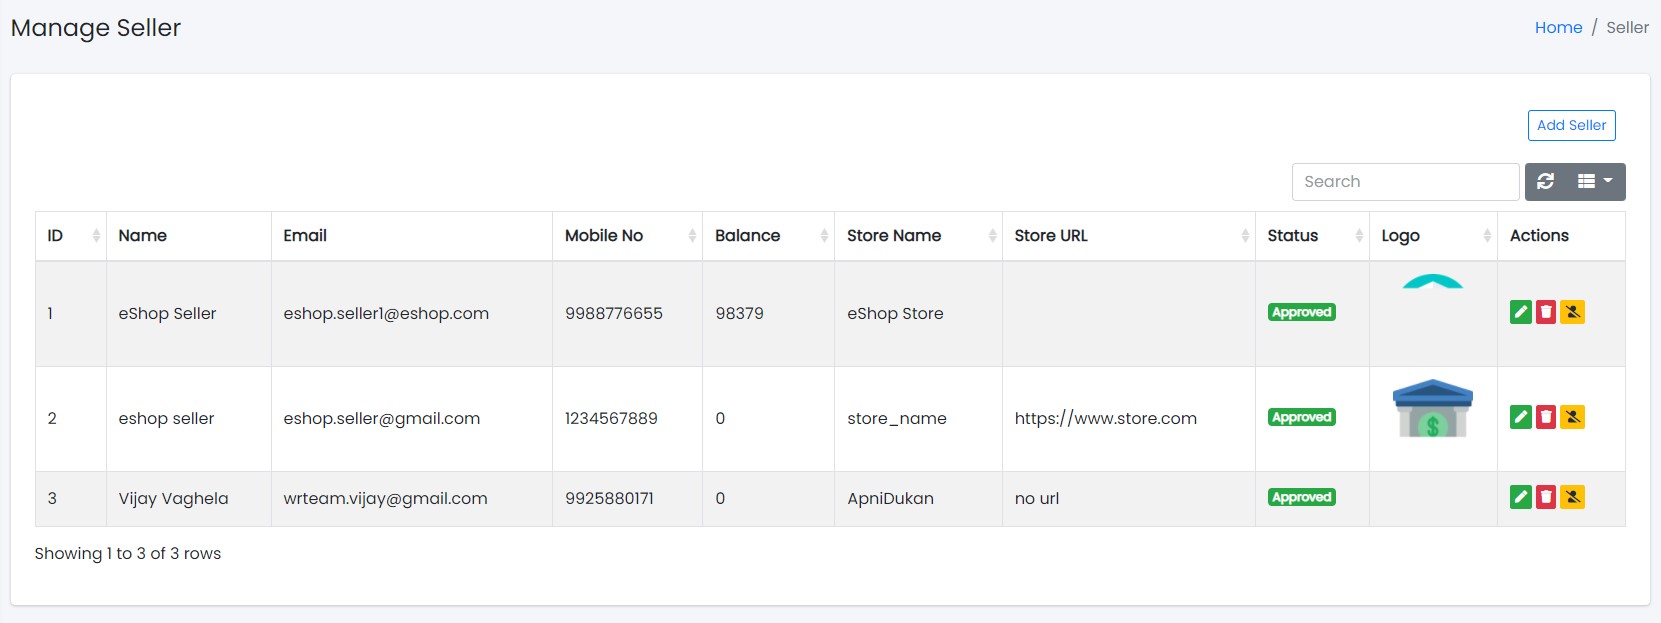Click the Search input field

pos(1405,182)
